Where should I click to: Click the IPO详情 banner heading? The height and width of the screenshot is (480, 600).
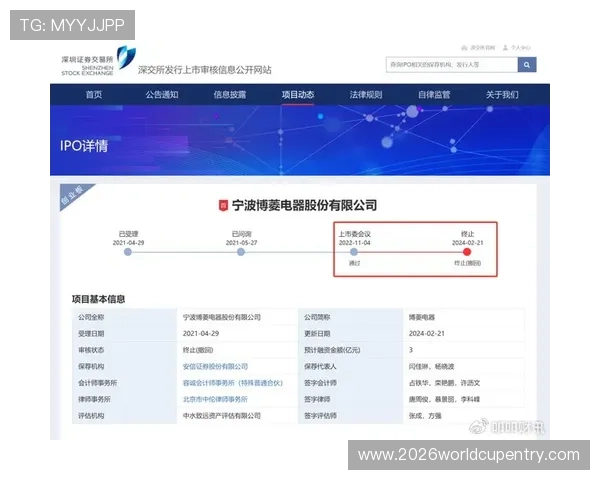click(84, 146)
